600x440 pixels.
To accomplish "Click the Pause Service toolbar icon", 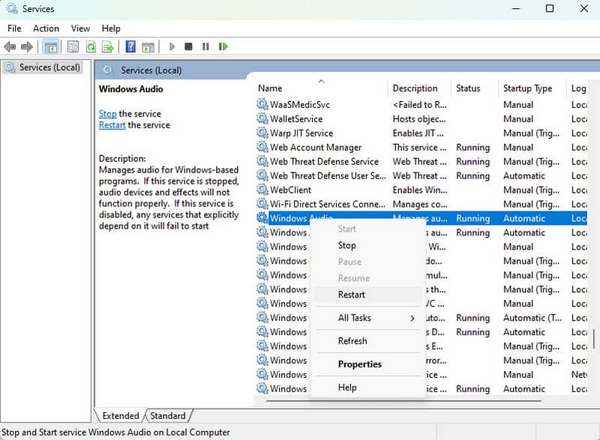I will point(205,47).
